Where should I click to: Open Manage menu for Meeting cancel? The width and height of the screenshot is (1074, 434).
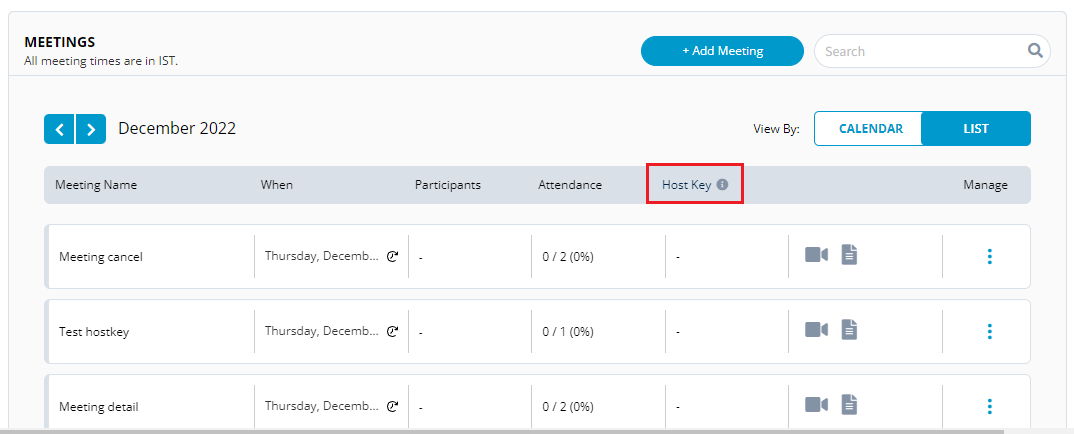(989, 256)
